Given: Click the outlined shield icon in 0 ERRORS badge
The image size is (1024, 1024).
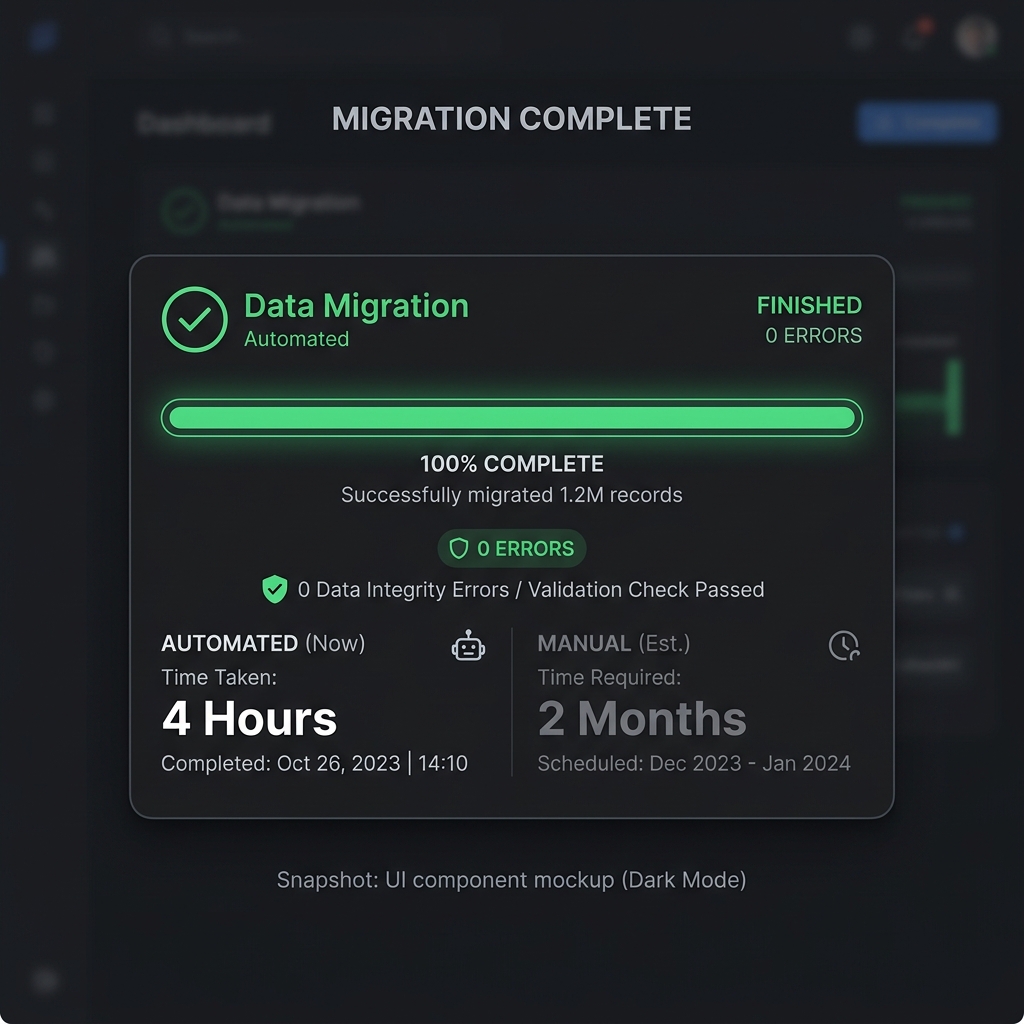Looking at the screenshot, I should point(459,549).
